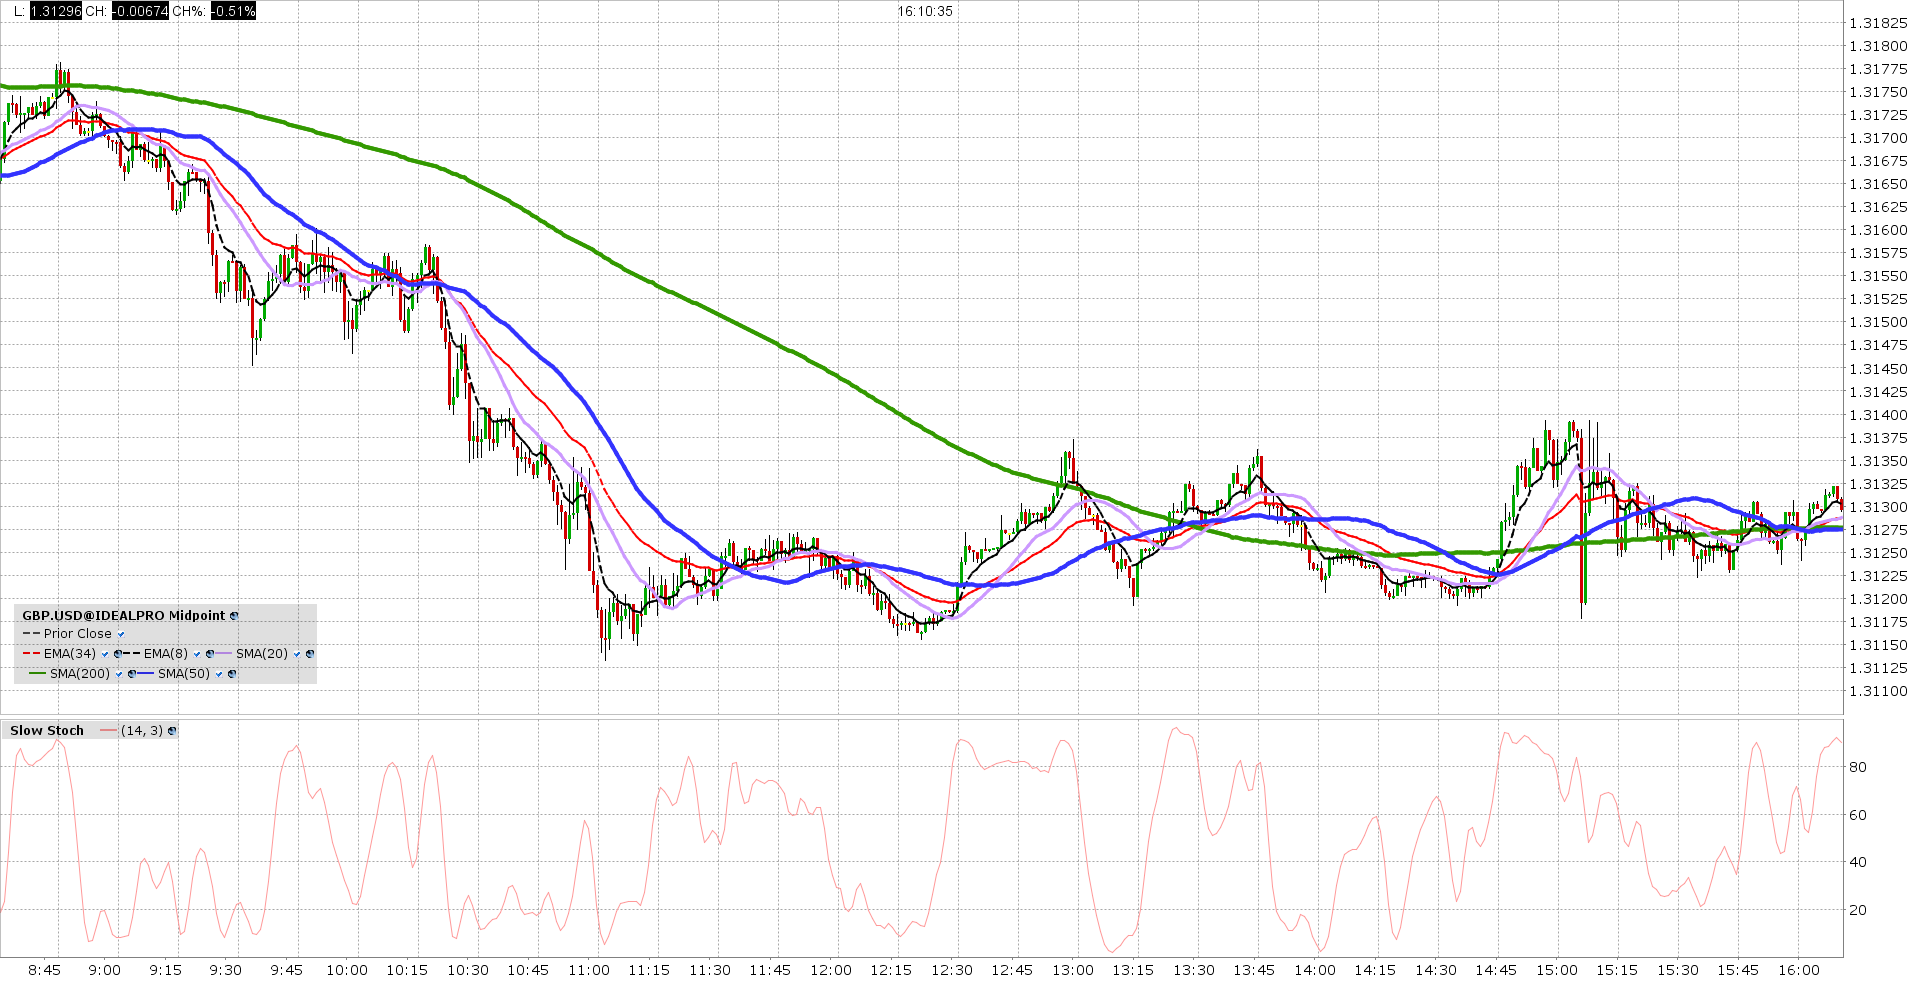Click the 1.31500 price axis label
The image size is (1916, 985).
(x=1878, y=322)
